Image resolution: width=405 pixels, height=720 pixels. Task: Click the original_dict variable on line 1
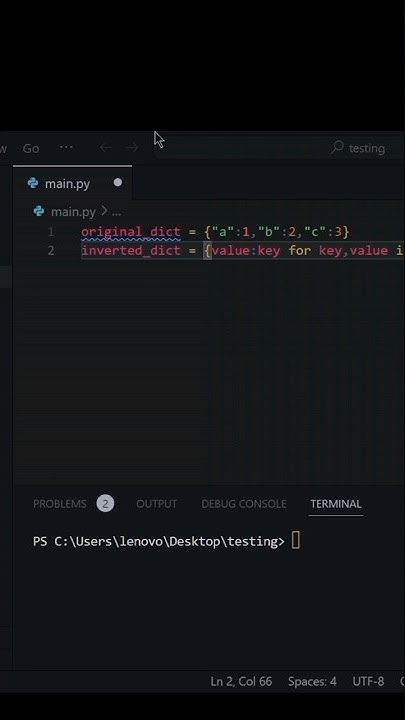coord(131,232)
